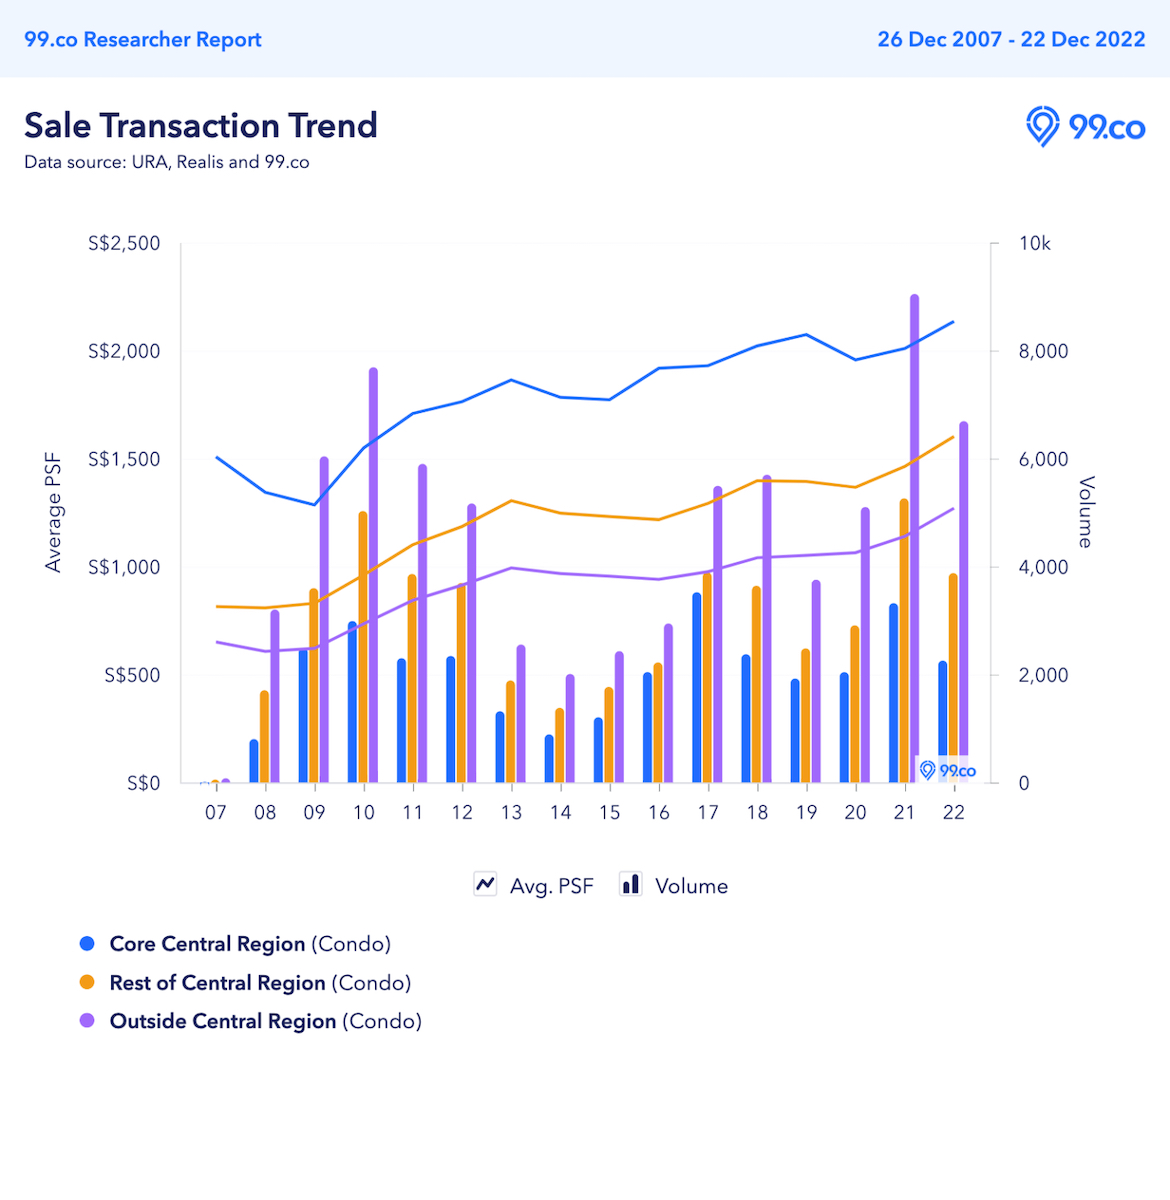Click the year 22 label on x-axis
The image size is (1170, 1200).
953,812
